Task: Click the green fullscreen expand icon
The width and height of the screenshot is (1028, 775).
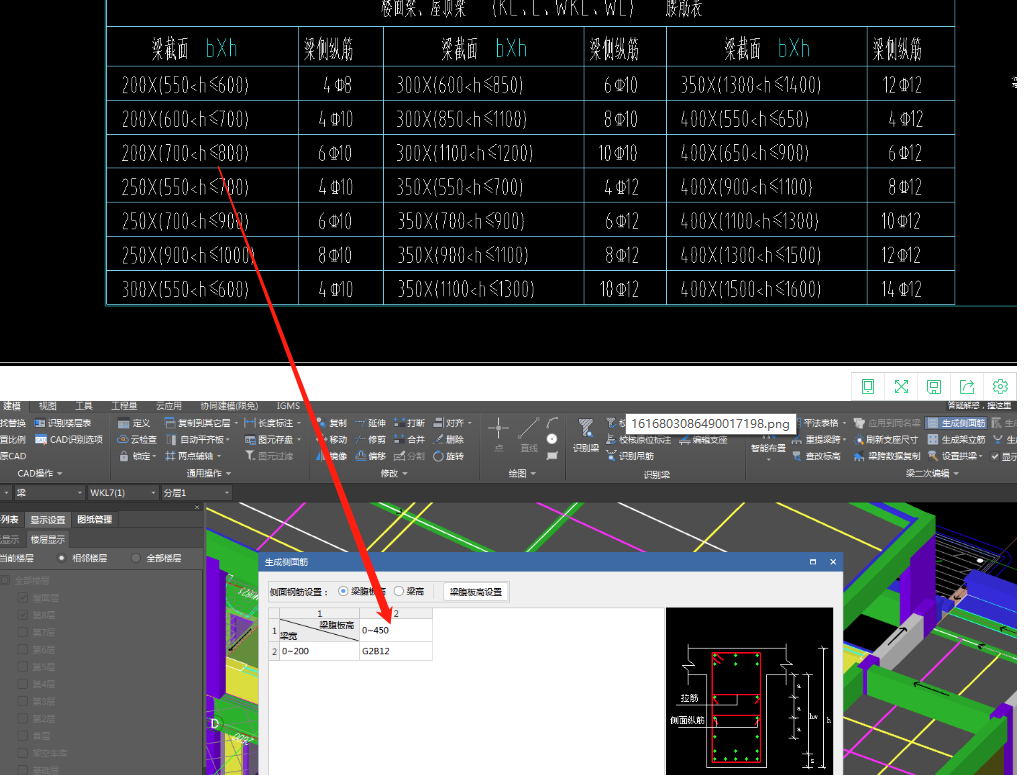Action: click(x=901, y=387)
